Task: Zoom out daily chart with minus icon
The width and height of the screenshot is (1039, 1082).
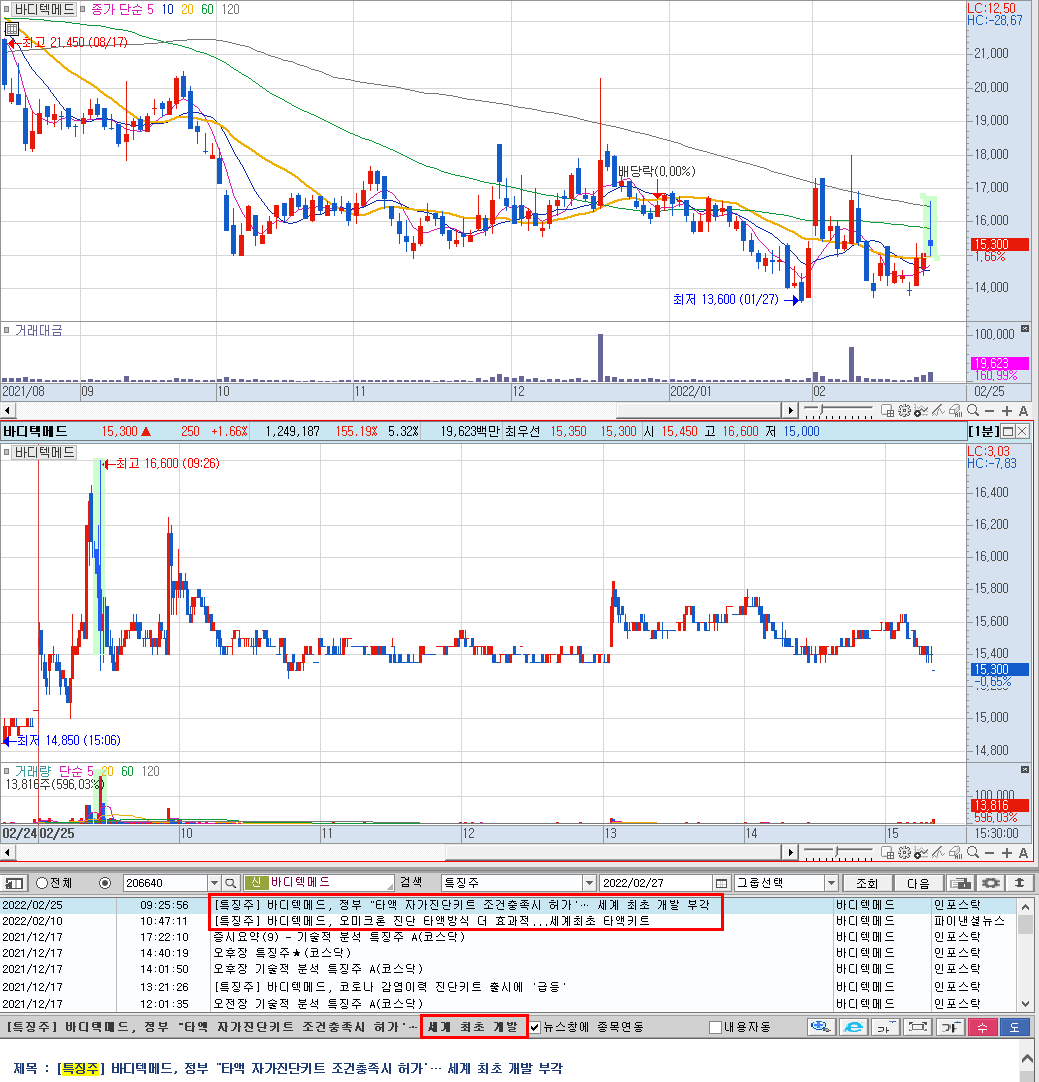Action: click(989, 411)
